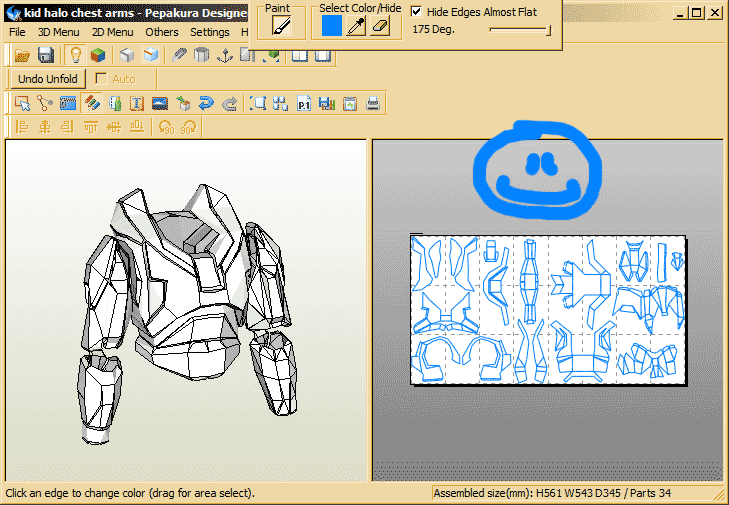The image size is (729, 505).
Task: Open the Settings menu
Action: [210, 32]
